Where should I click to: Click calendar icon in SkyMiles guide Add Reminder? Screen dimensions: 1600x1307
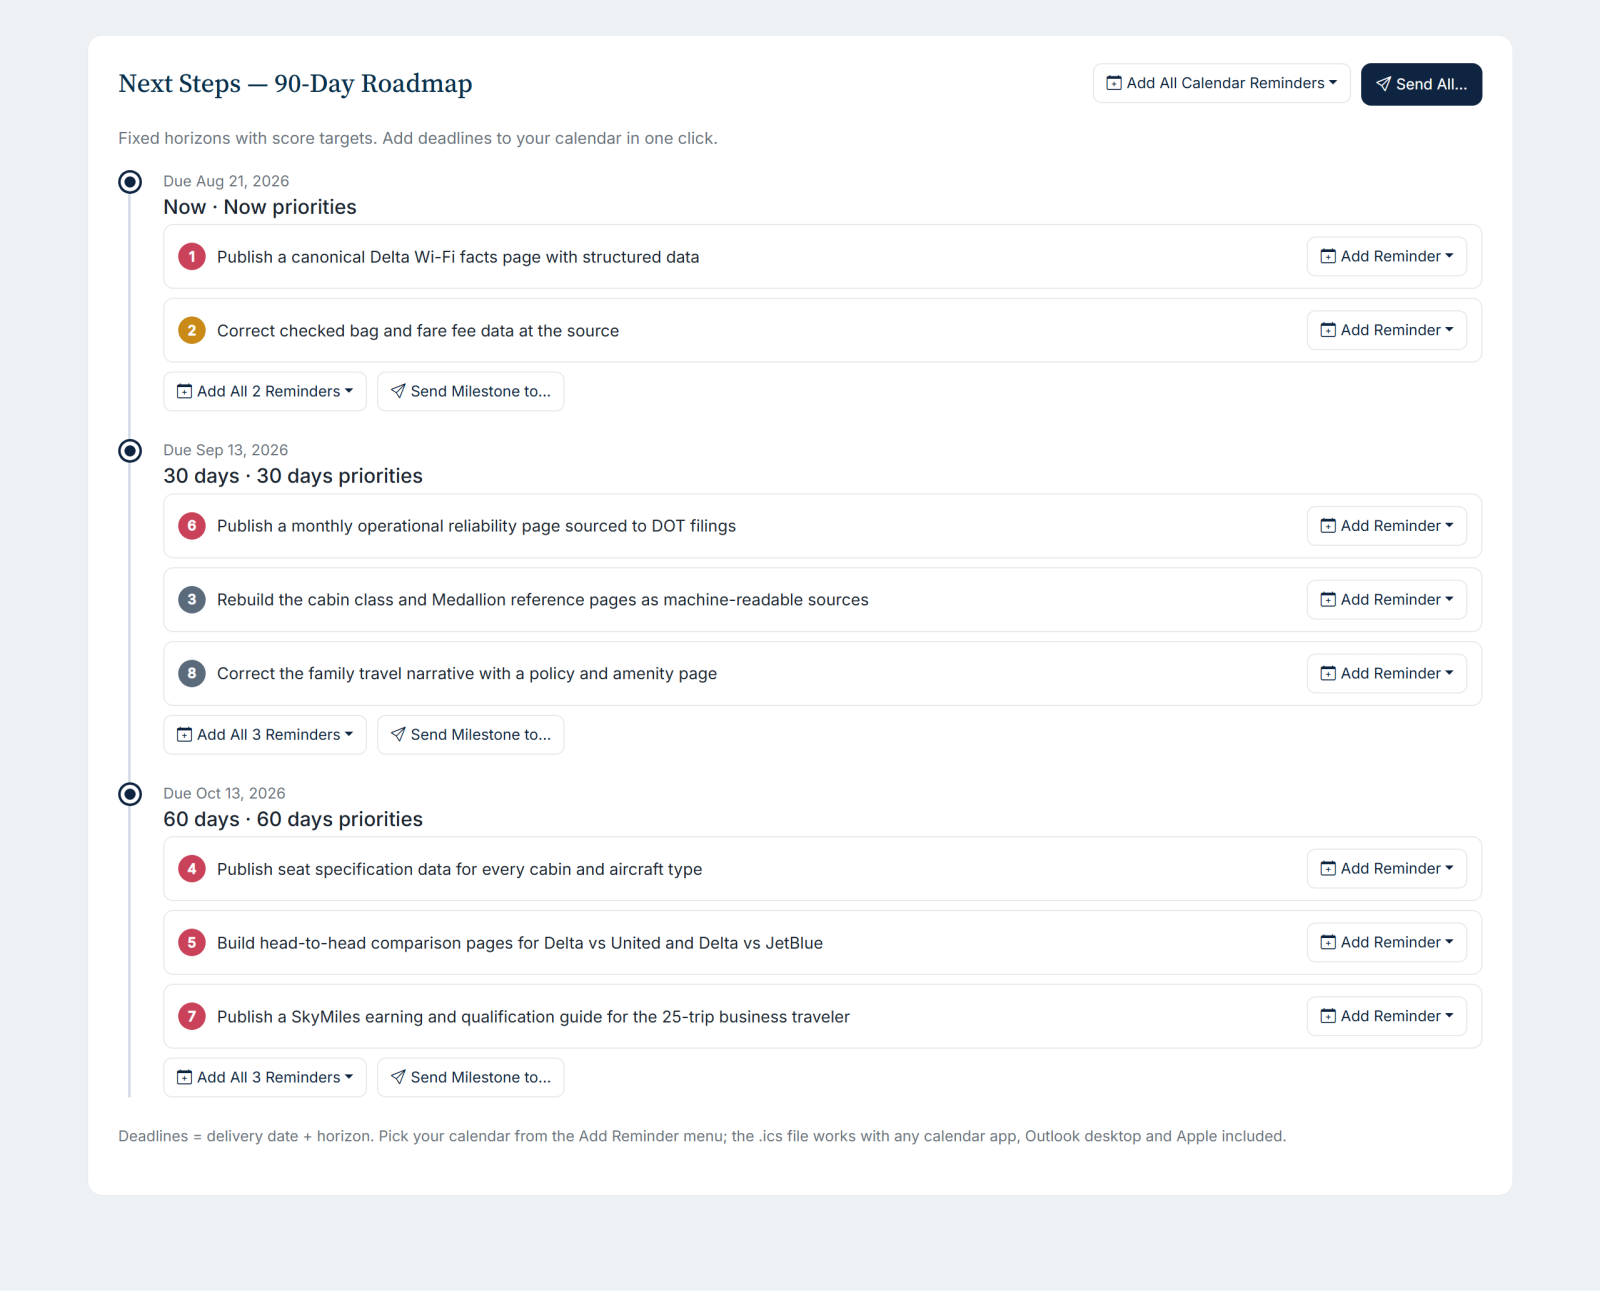click(1328, 1017)
